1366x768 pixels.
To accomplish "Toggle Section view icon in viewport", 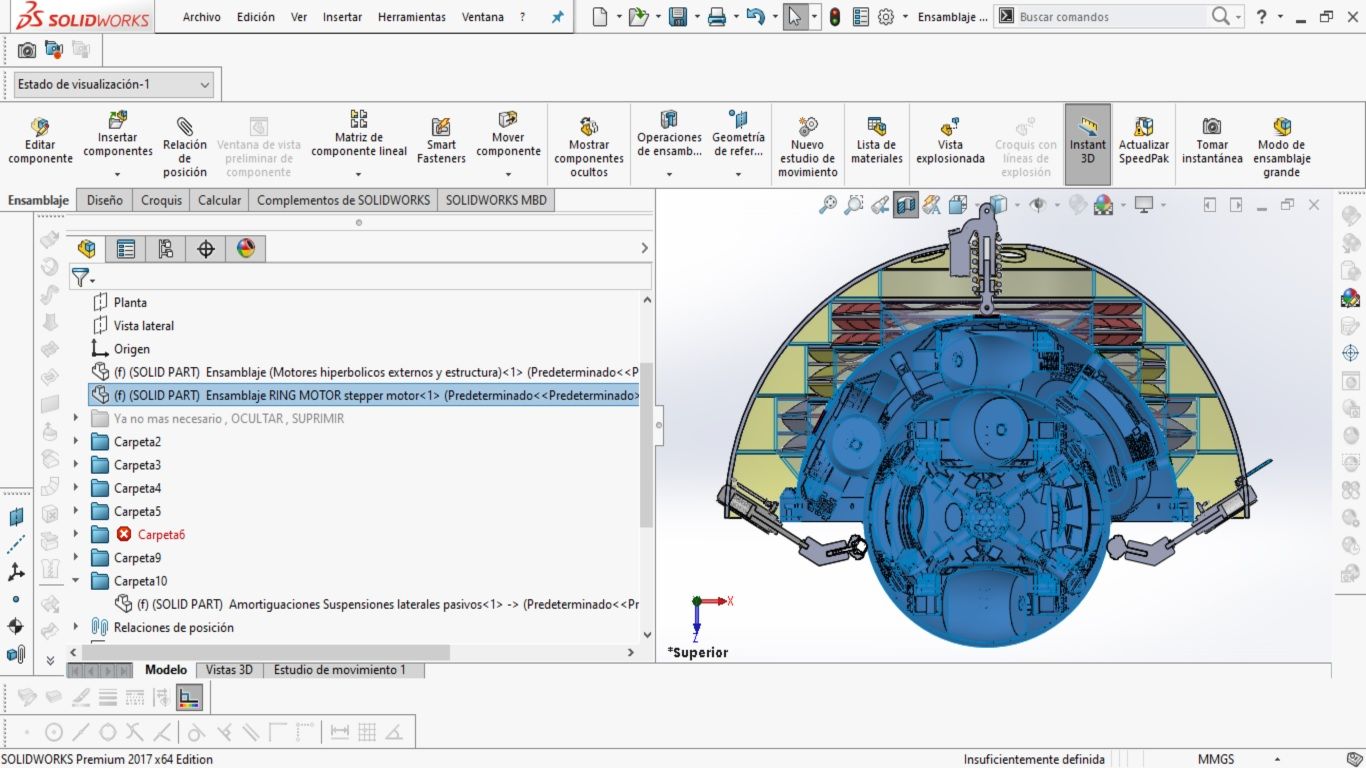I will pos(906,205).
